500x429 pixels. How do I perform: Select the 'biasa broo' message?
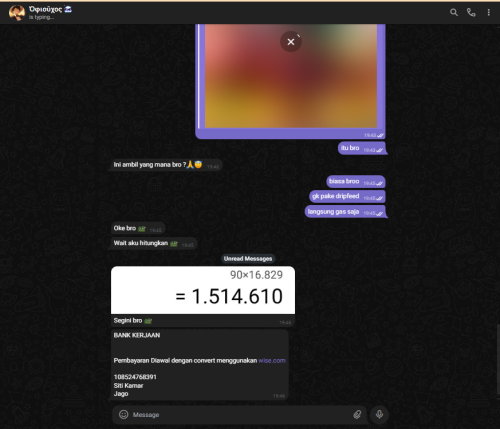356,181
